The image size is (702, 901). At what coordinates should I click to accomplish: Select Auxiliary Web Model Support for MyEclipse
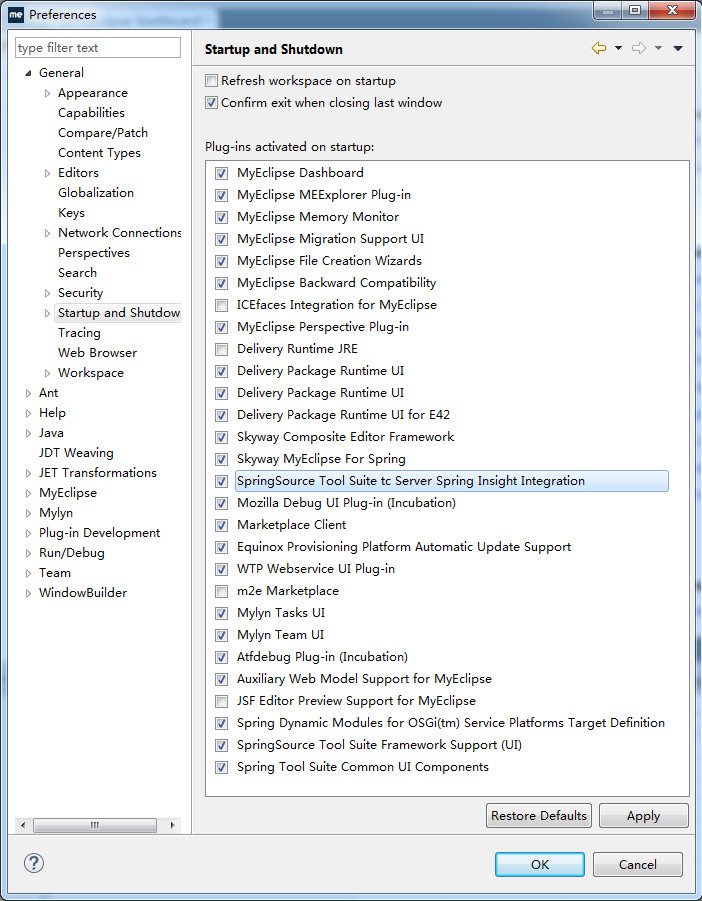tap(364, 679)
